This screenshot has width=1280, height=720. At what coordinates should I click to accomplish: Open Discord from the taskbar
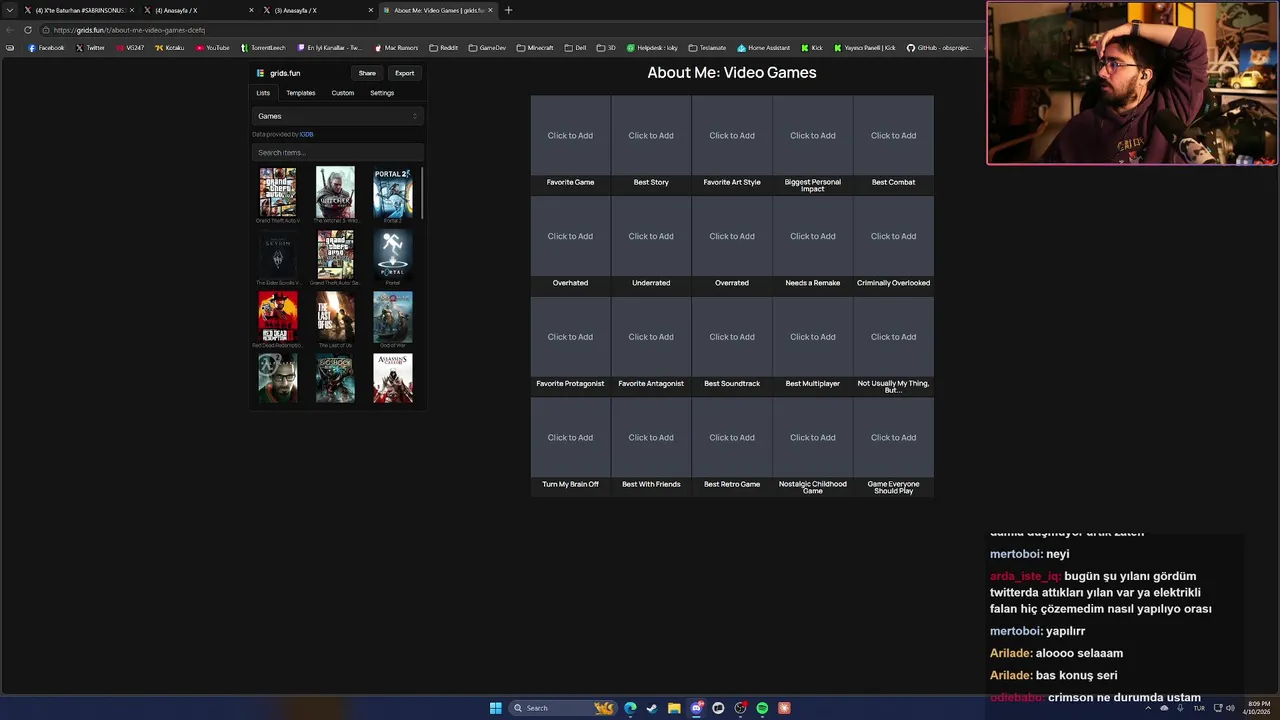[696, 708]
